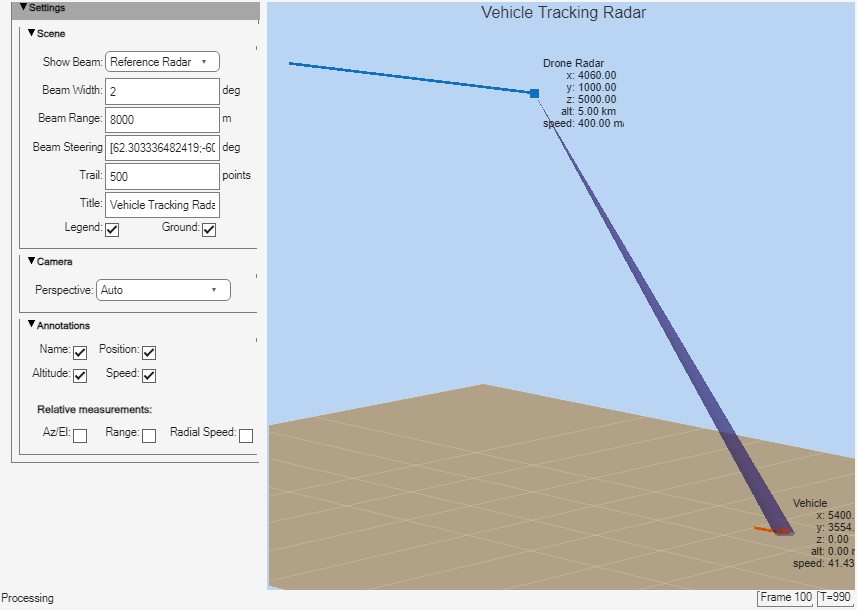This screenshot has width=857, height=610.
Task: Click the Trail points input field
Action: (162, 177)
